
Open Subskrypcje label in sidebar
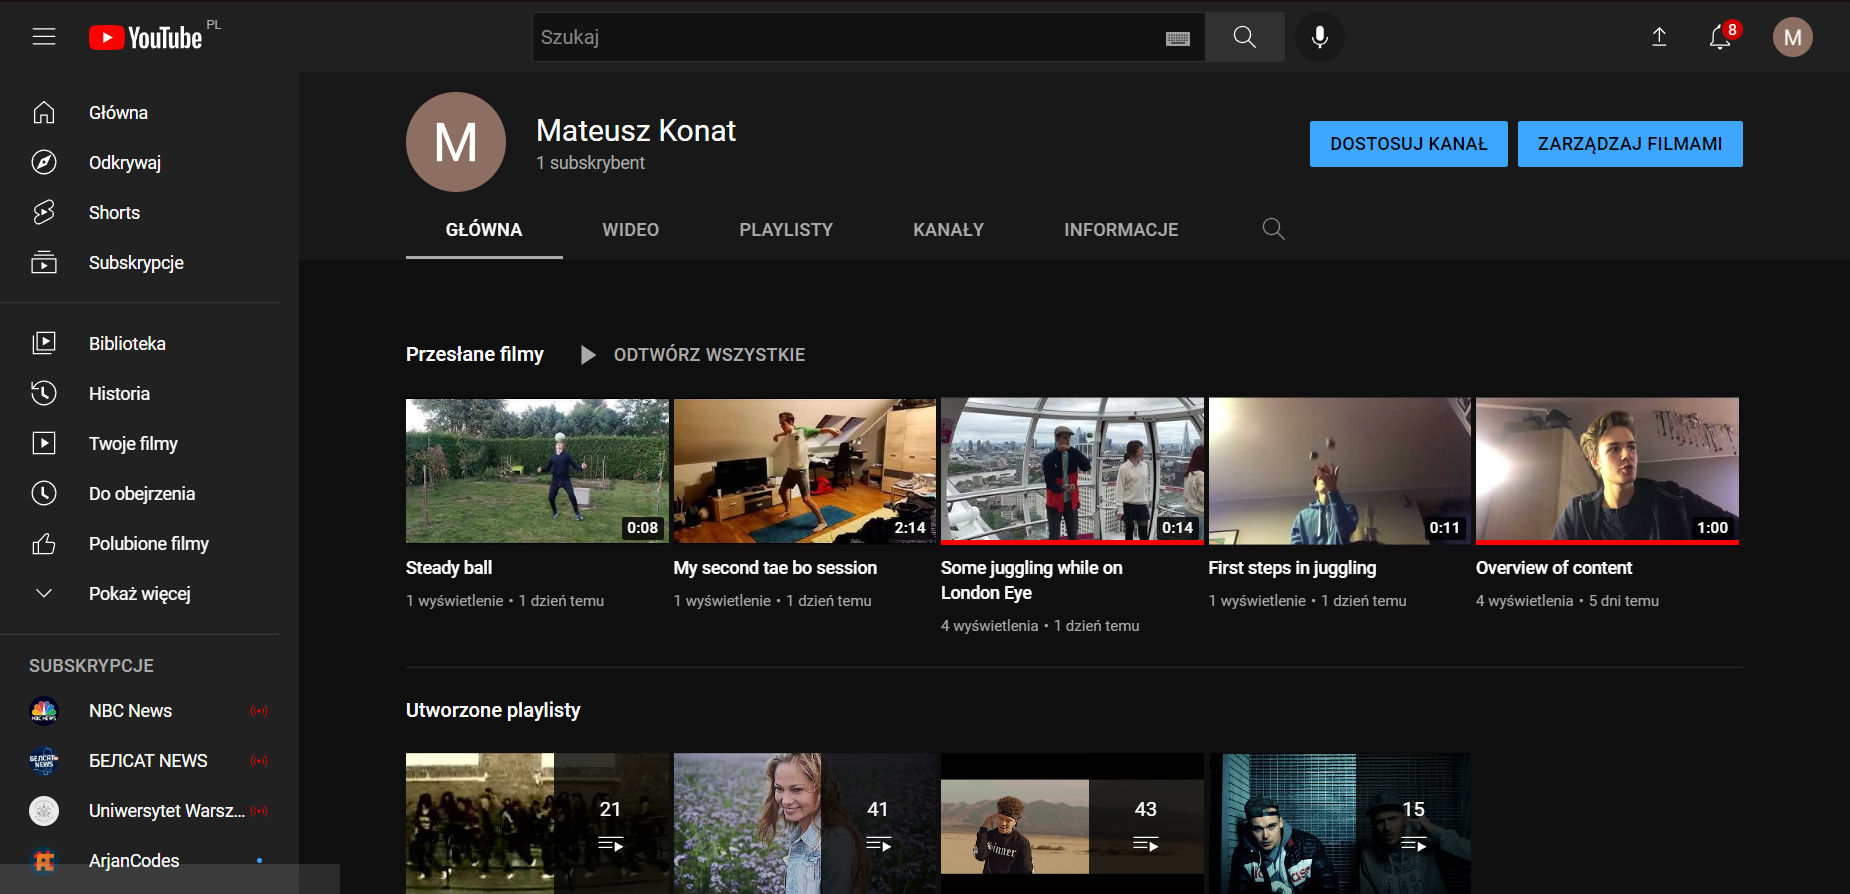click(x=136, y=263)
